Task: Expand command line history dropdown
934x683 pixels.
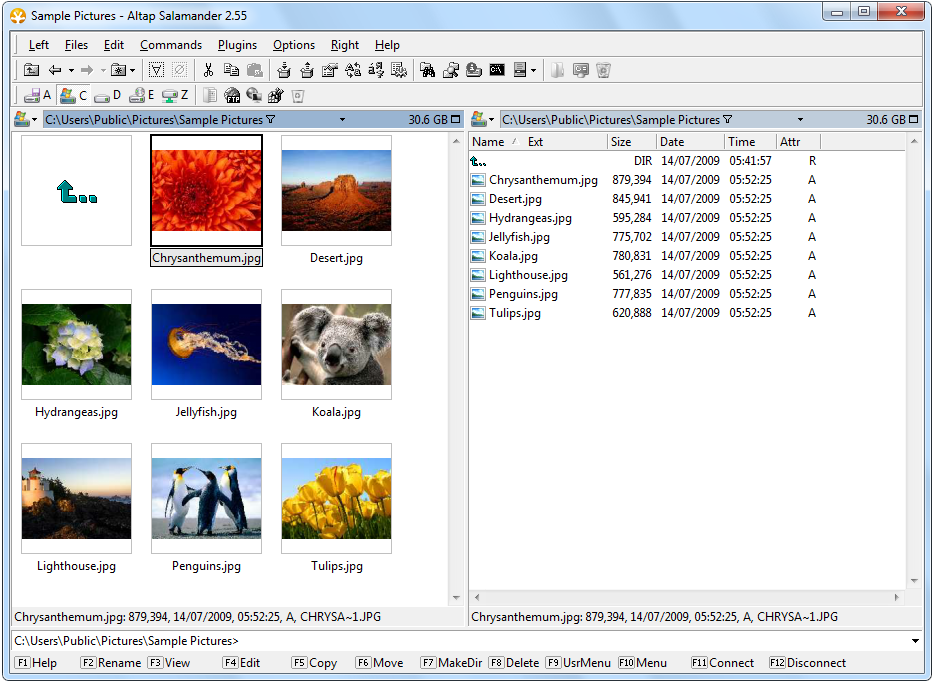Action: [915, 641]
